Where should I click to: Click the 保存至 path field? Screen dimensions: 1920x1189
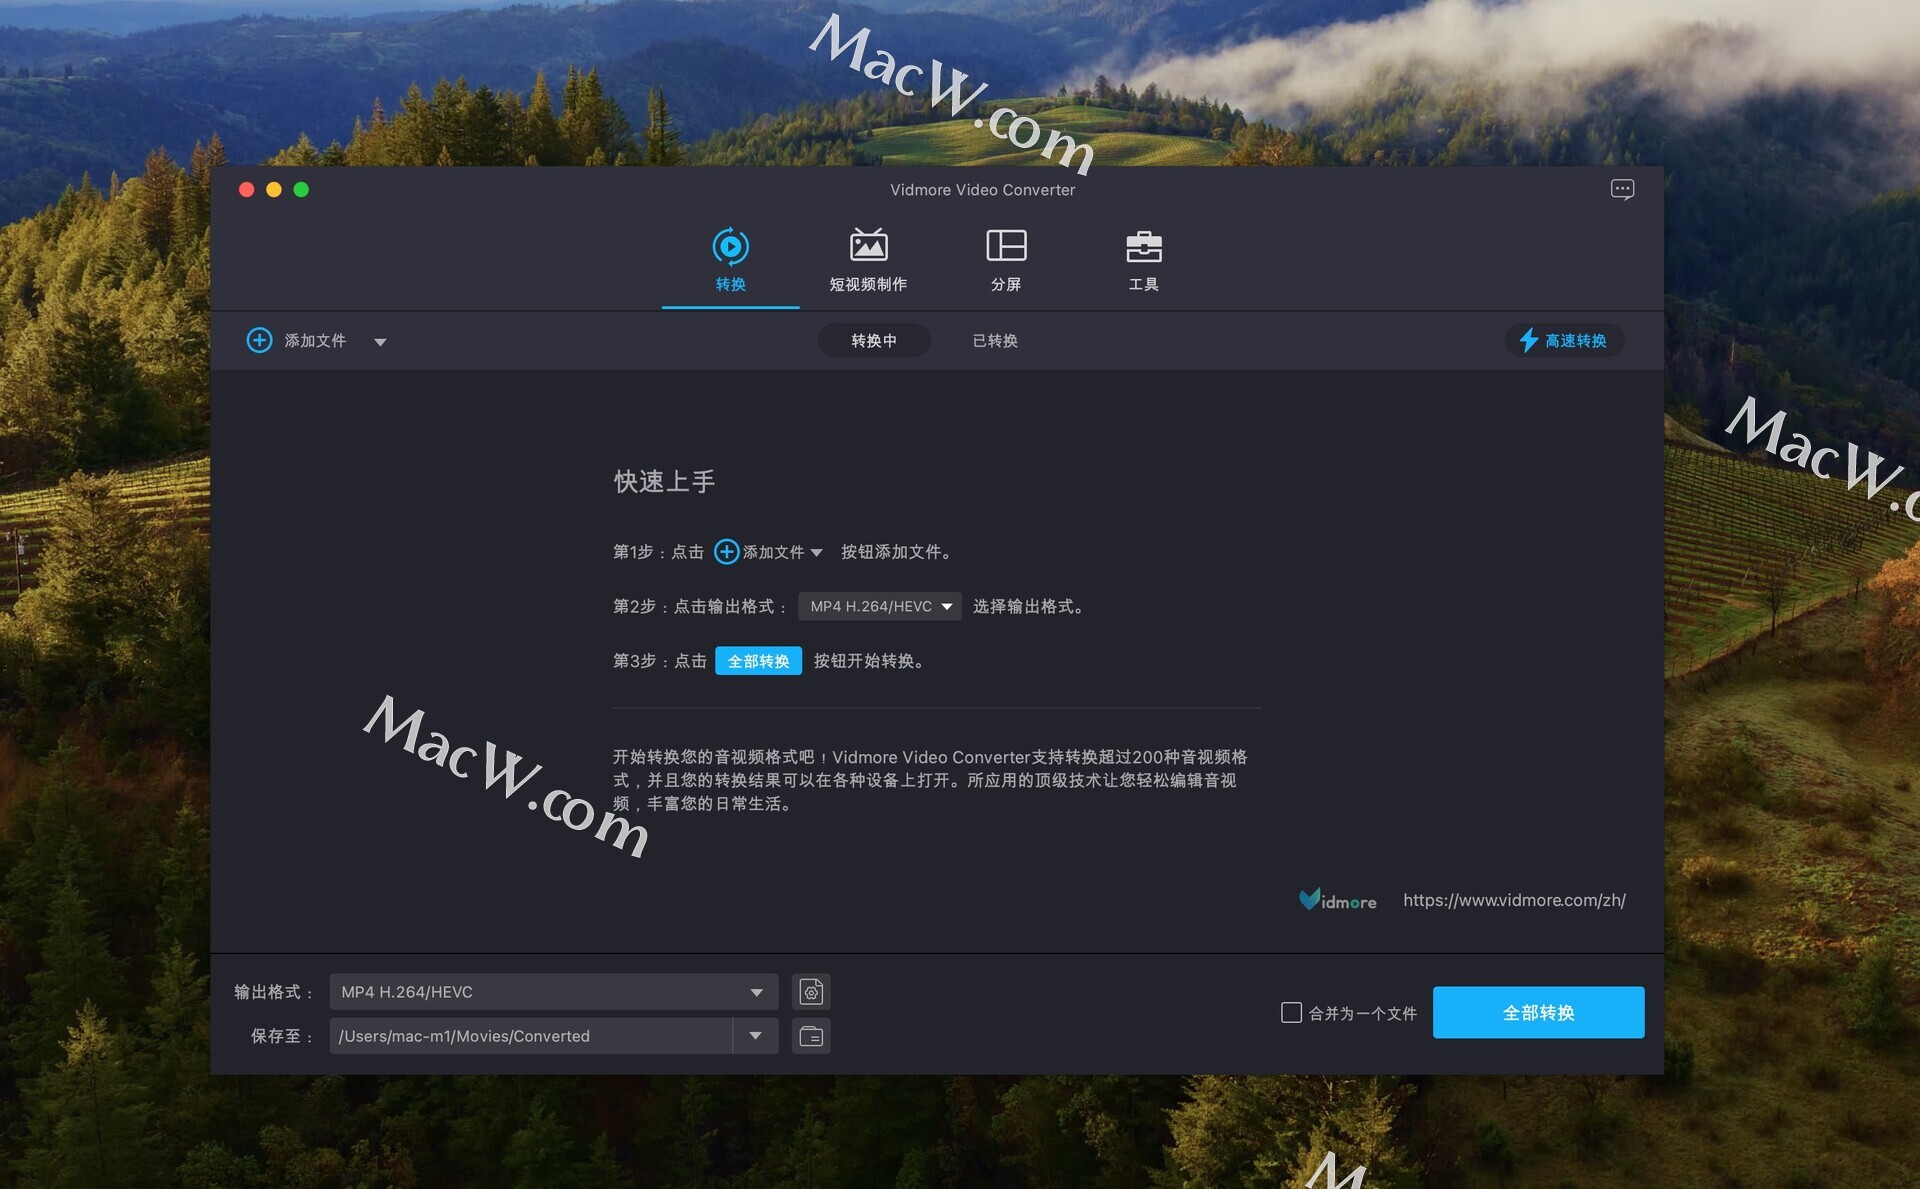pos(531,1036)
